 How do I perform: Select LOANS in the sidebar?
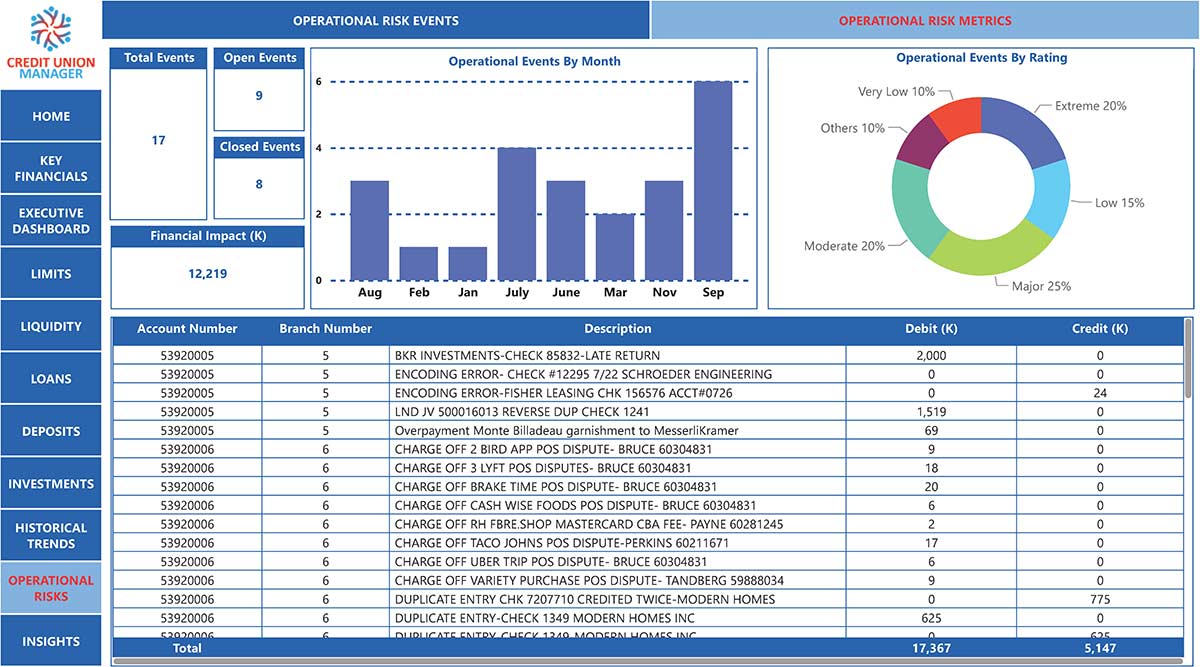[x=51, y=379]
